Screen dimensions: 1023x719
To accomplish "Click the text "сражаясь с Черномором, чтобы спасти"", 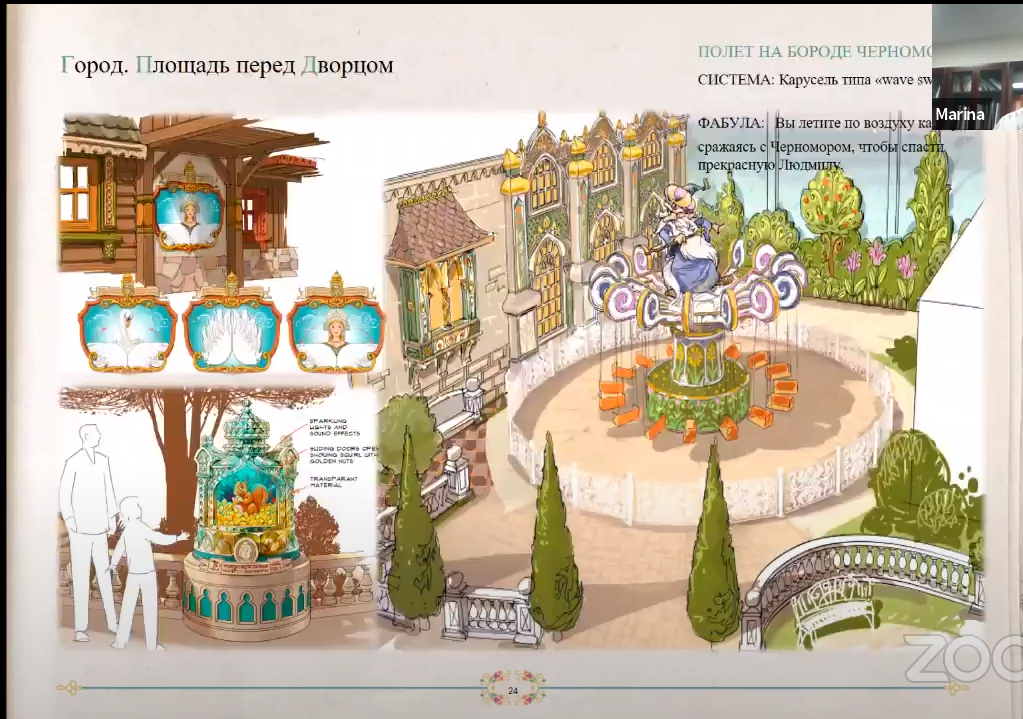I will pyautogui.click(x=821, y=147).
